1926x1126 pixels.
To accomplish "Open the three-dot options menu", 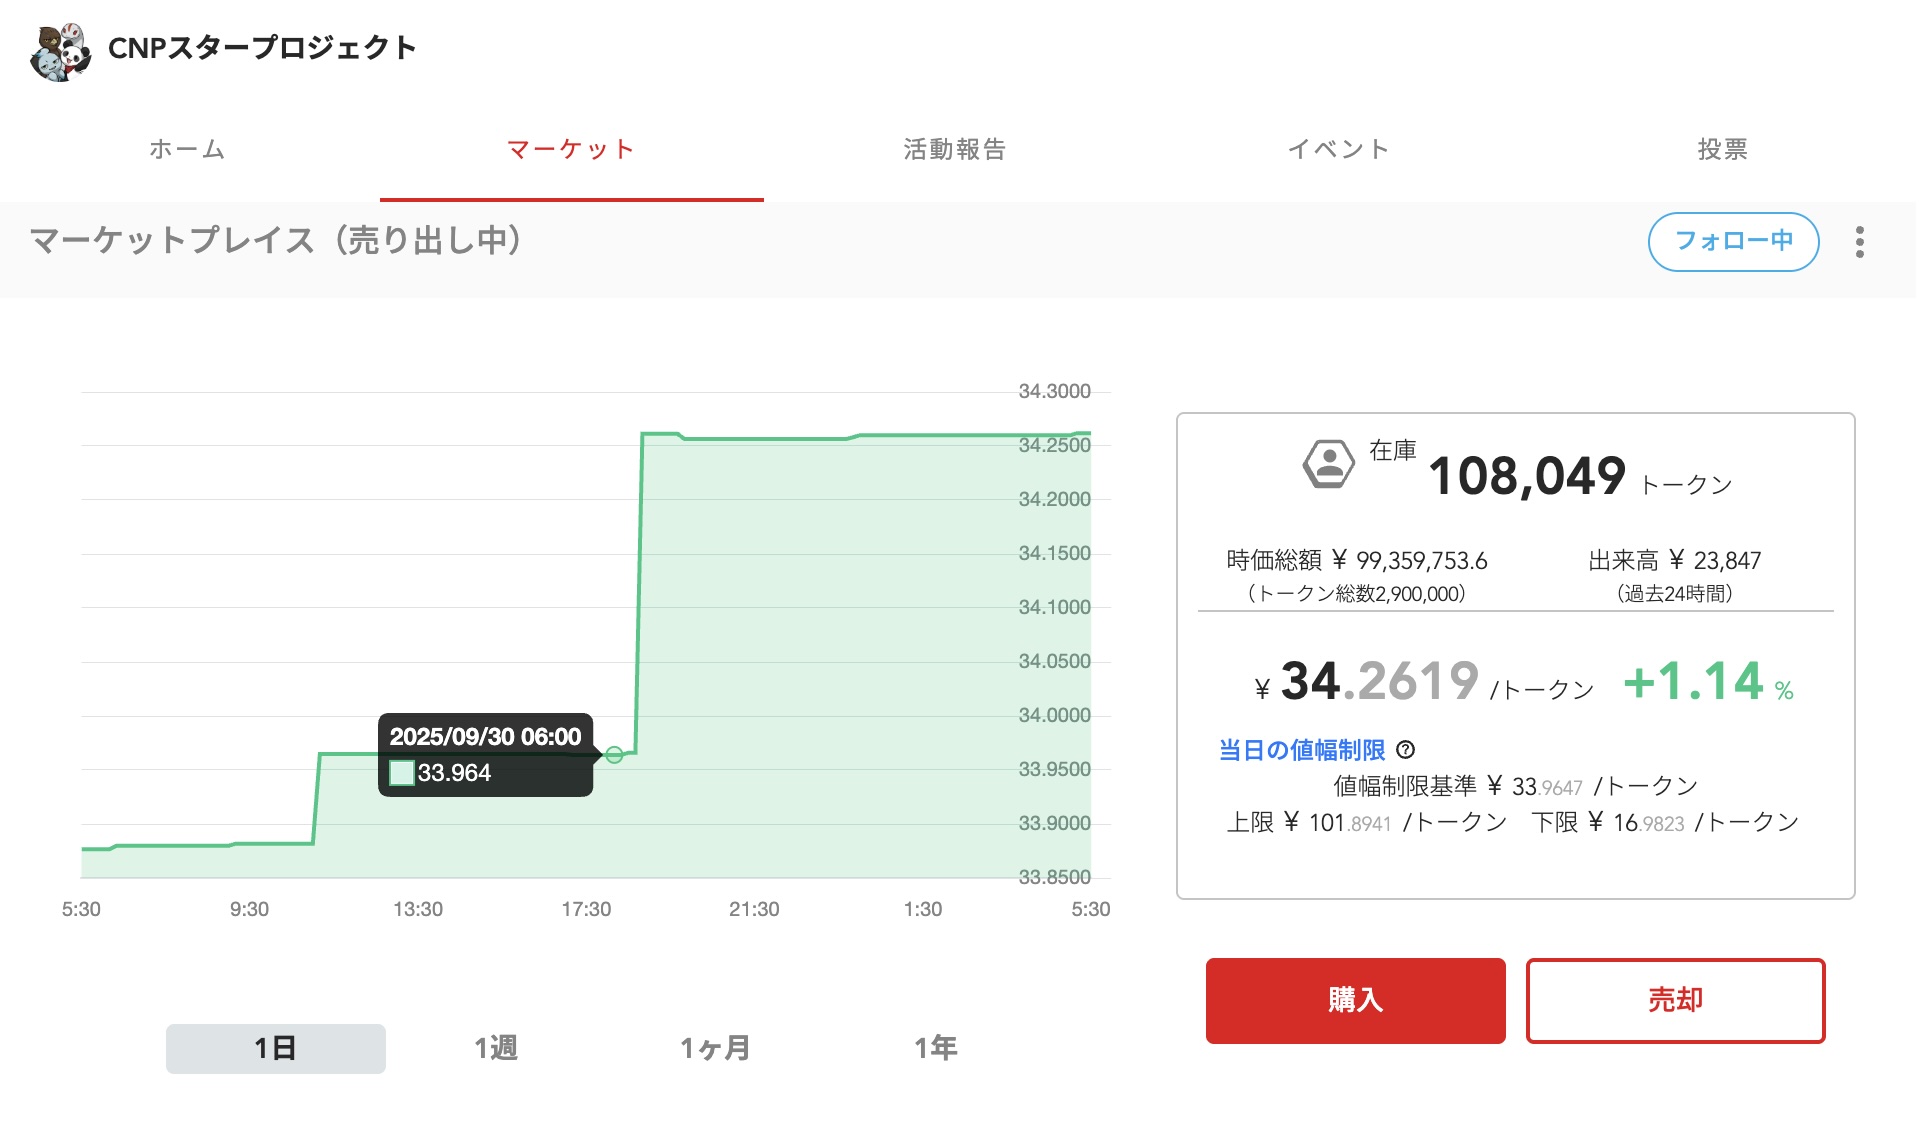I will [x=1859, y=242].
